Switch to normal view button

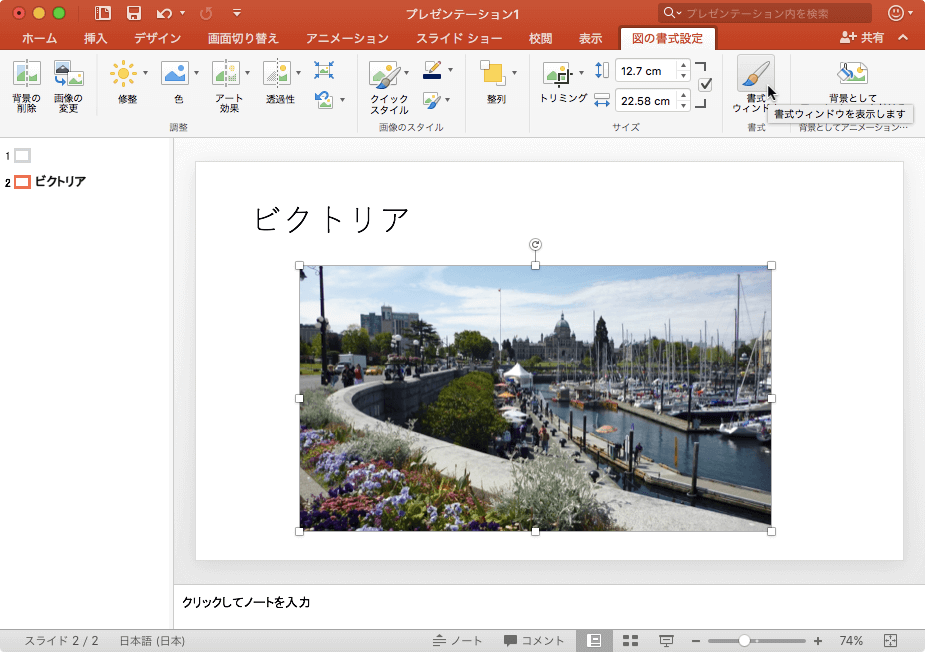pyautogui.click(x=594, y=640)
